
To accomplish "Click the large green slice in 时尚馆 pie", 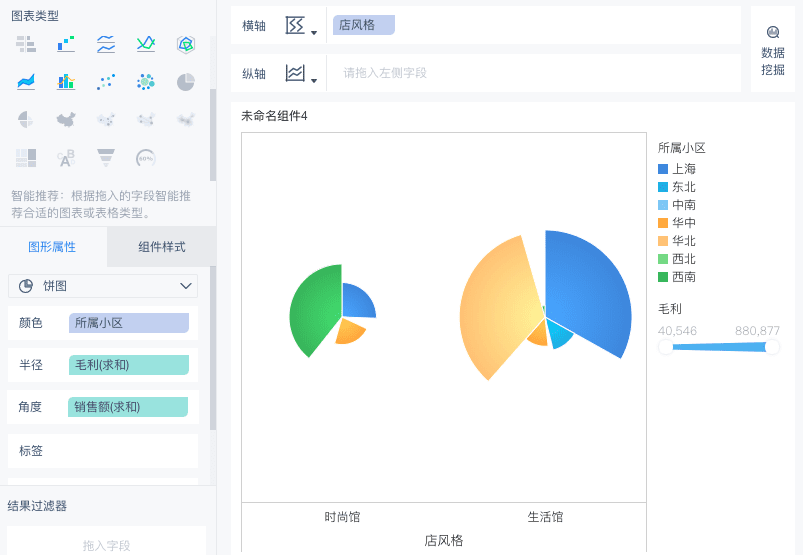I will pos(318,310).
